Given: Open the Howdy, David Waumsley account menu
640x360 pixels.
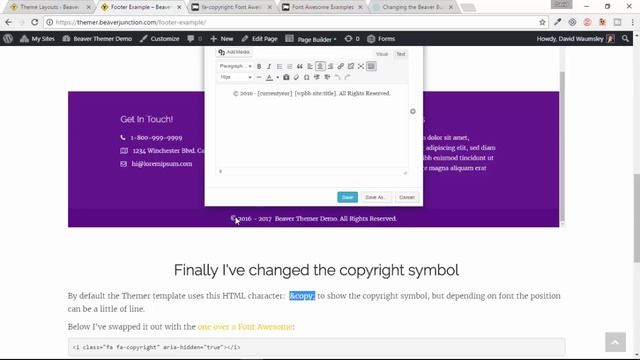Looking at the screenshot, I should click(x=576, y=39).
